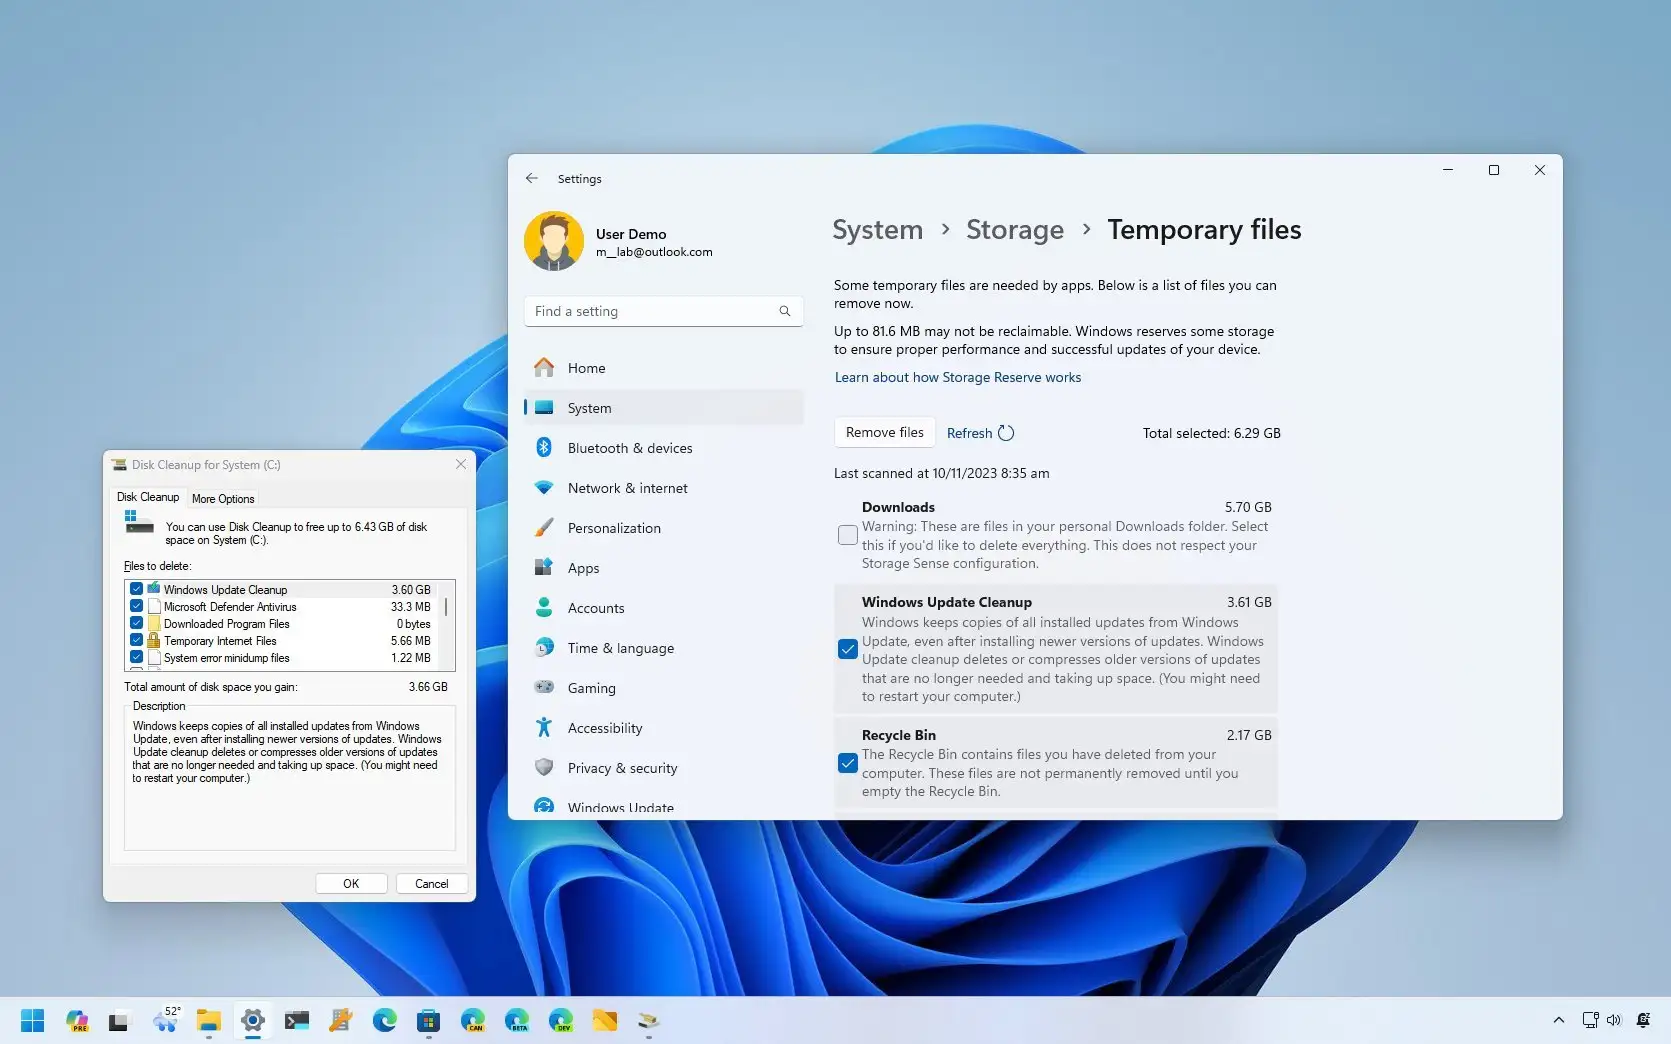Uncheck Windows Update Cleanup in Disk Cleanup list
The width and height of the screenshot is (1671, 1044).
coord(136,589)
